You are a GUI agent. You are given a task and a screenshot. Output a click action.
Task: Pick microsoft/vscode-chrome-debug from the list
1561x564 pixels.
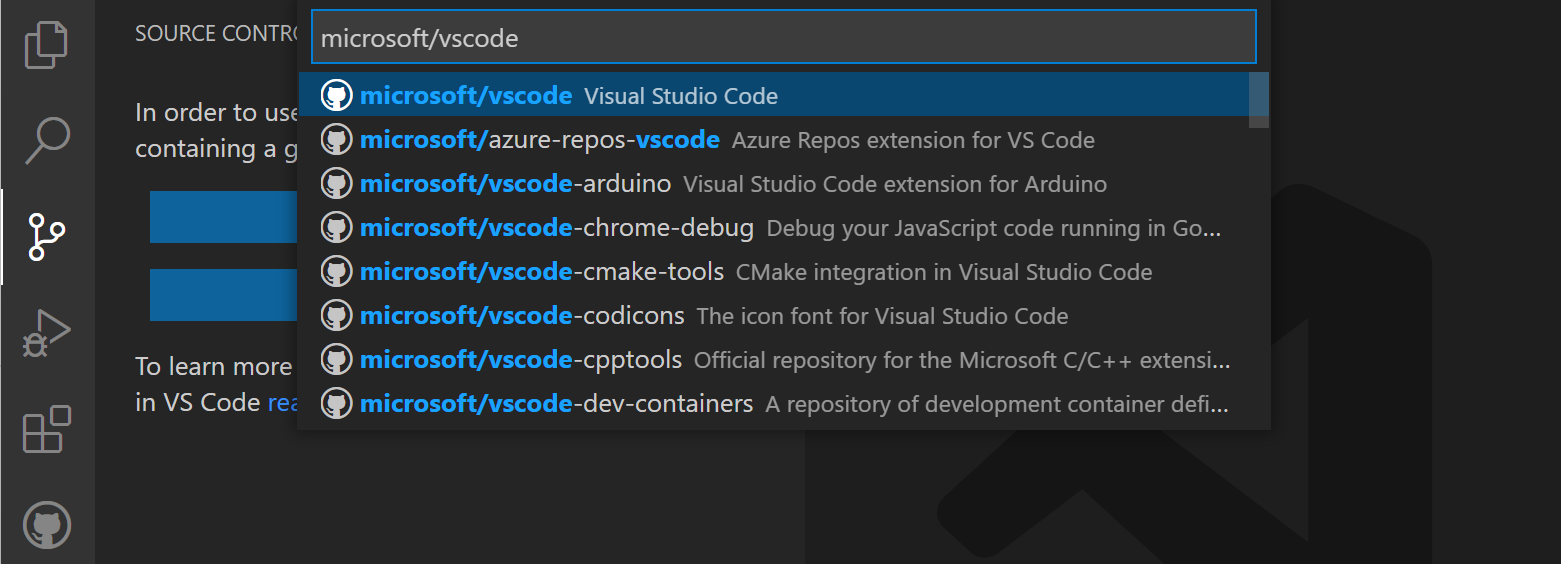tap(557, 228)
